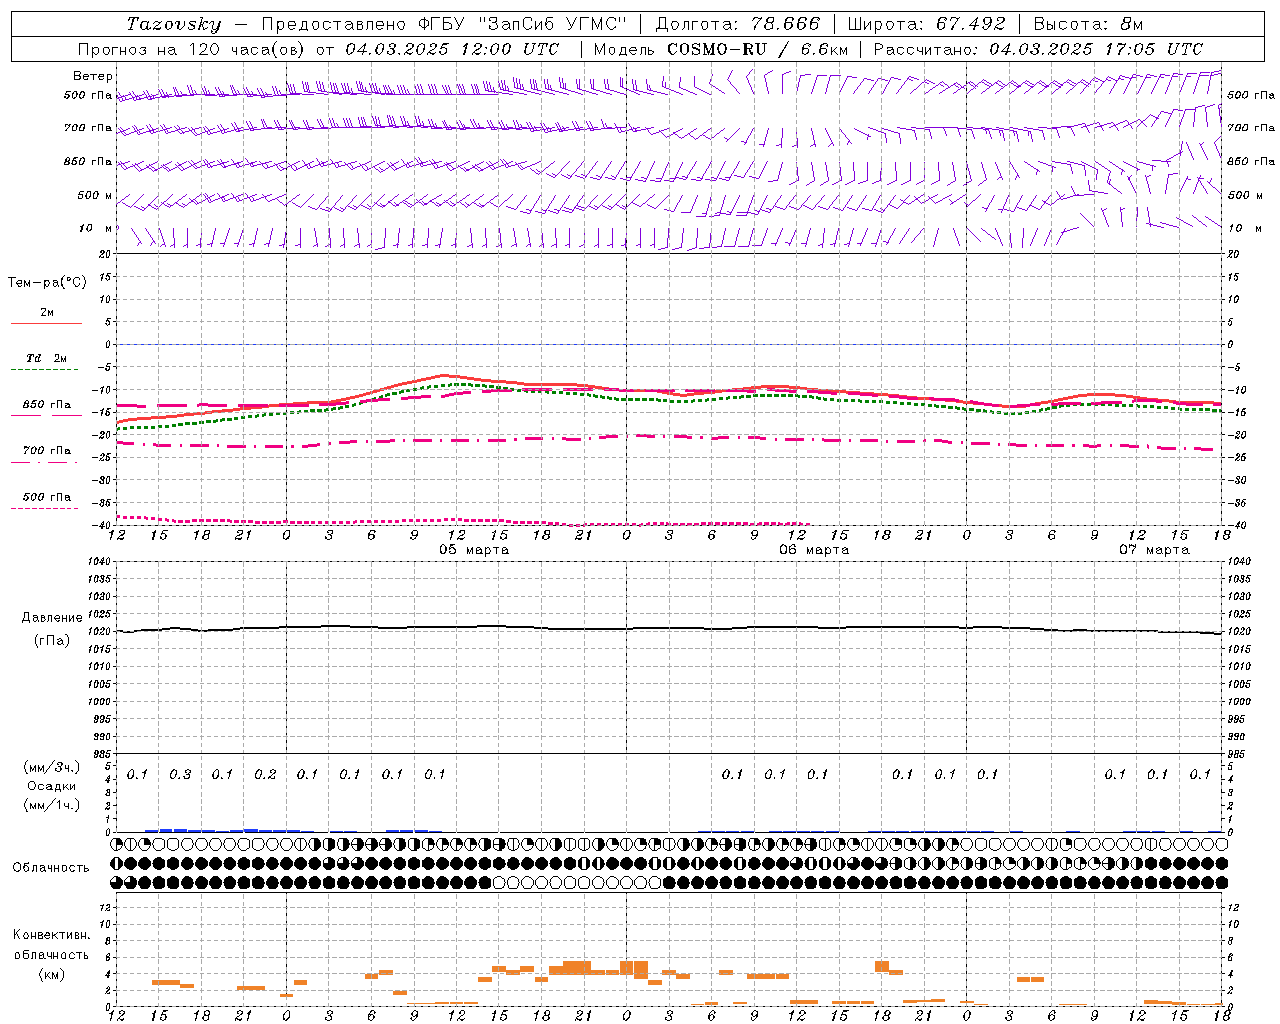The height and width of the screenshot is (1024, 1280).
Task: Click the '(мм/1ч.)' precipitation unit label
Action: click(52, 805)
